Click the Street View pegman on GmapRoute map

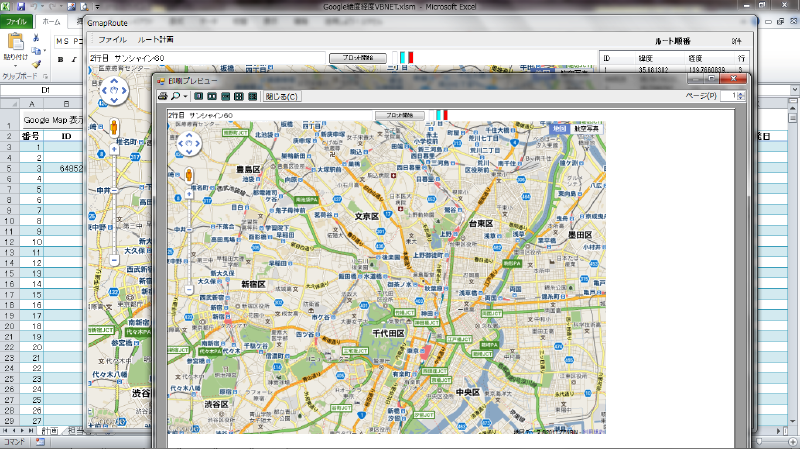[113, 128]
